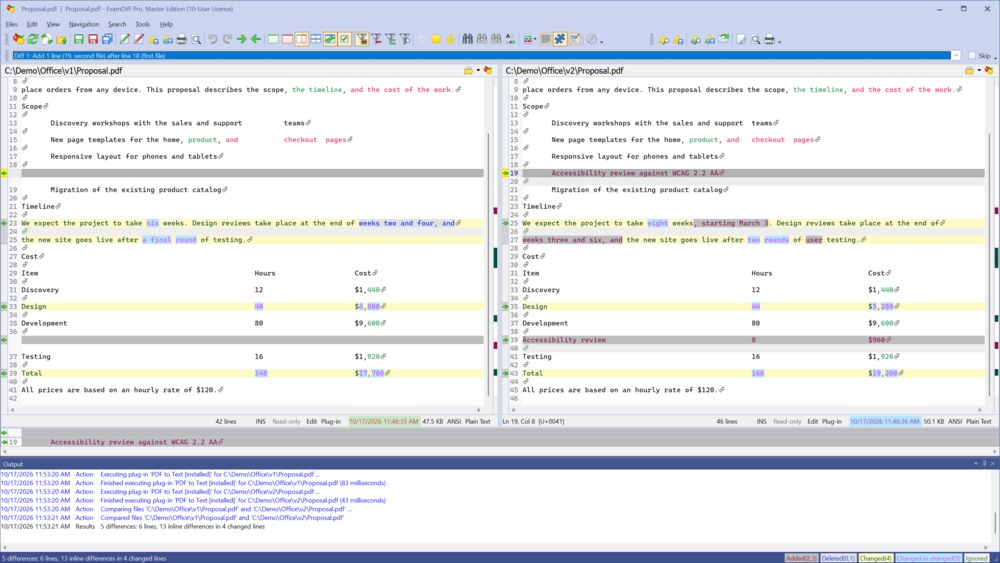Click Plug-in in right pane status bar
Image resolution: width=1000 pixels, height=563 pixels.
pos(831,421)
